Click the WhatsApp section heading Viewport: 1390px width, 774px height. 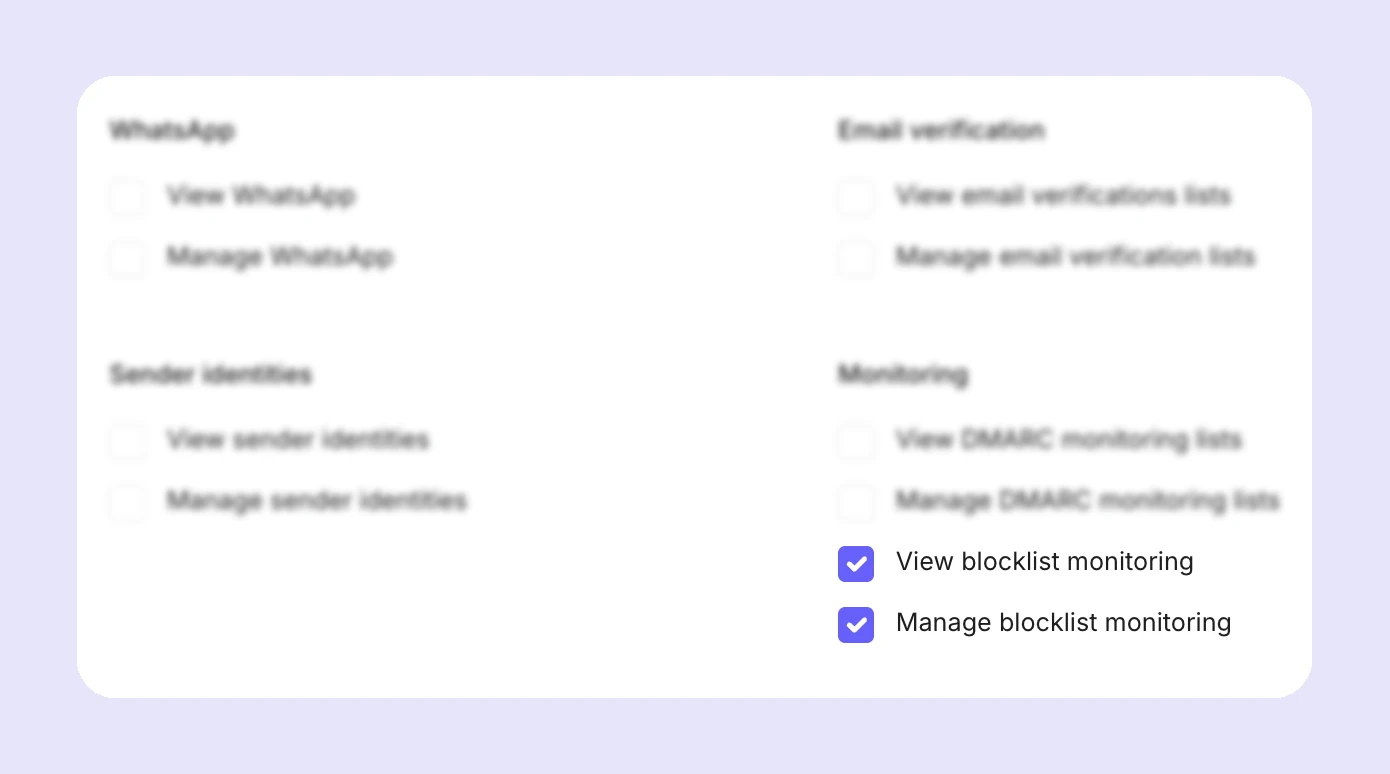171,131
